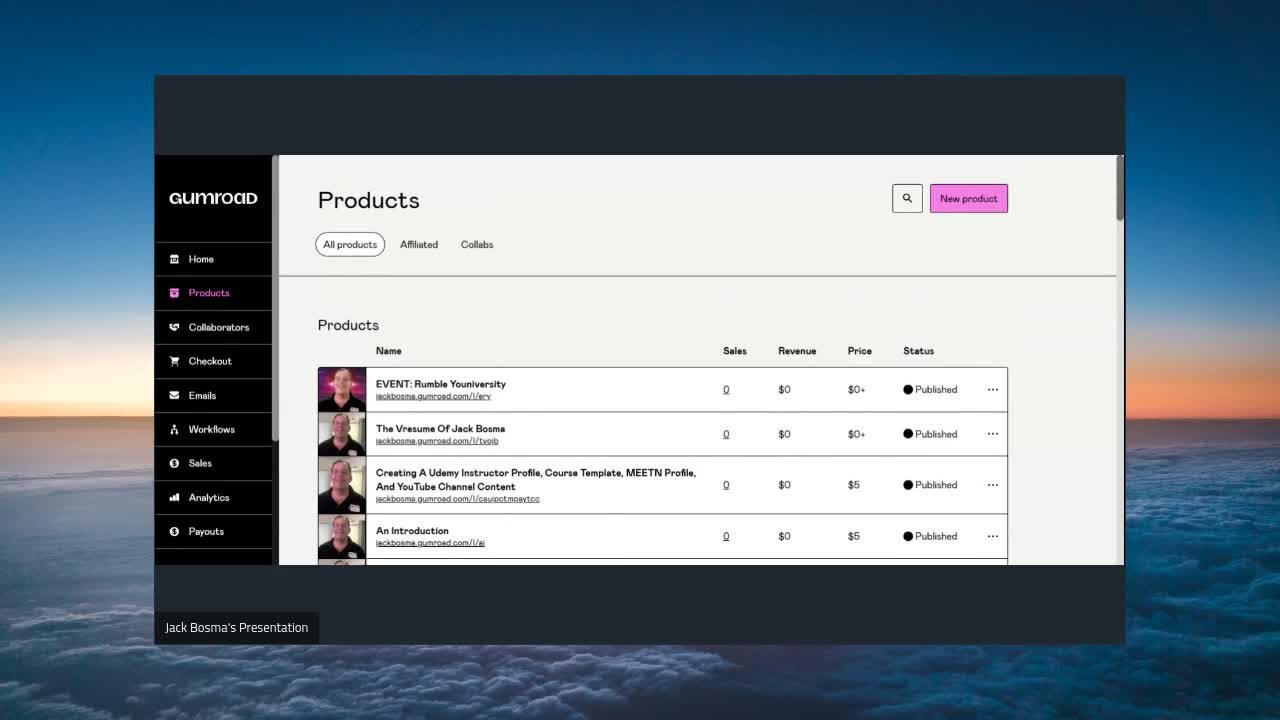Screen dimensions: 1280x720
Task: Click the Payouts icon in sidebar
Action: pos(174,531)
